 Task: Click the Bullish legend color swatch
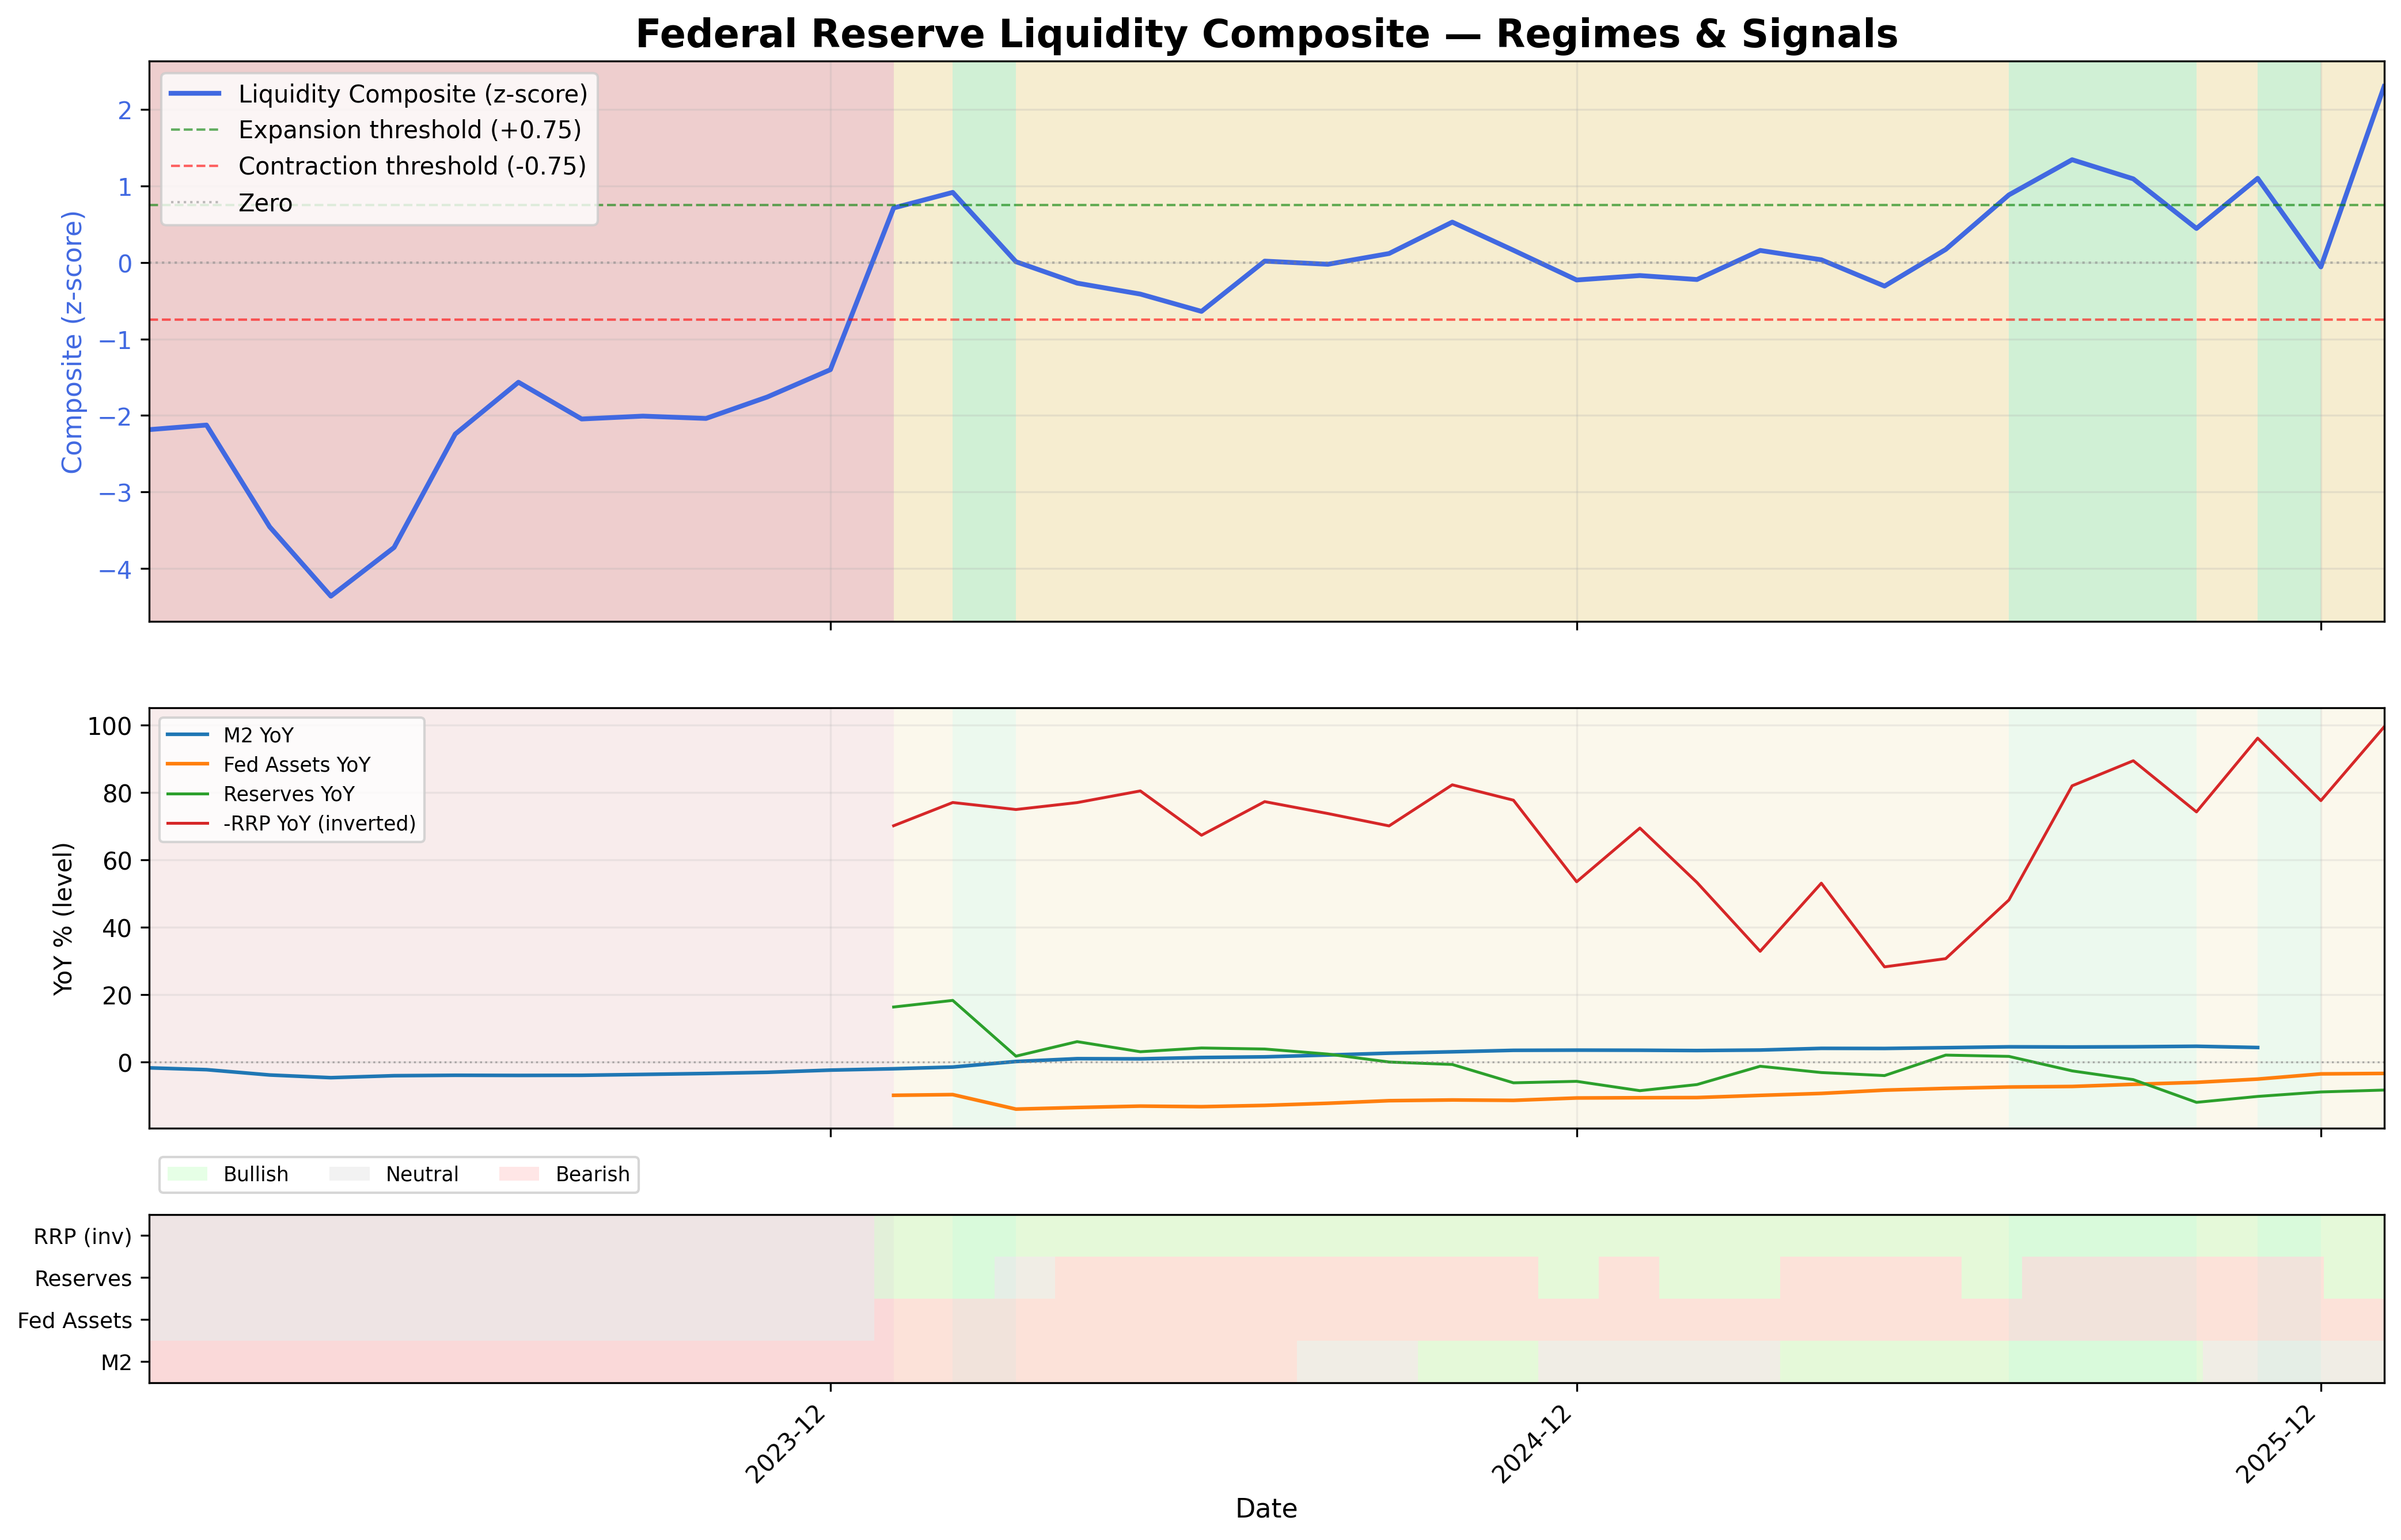pos(188,1174)
